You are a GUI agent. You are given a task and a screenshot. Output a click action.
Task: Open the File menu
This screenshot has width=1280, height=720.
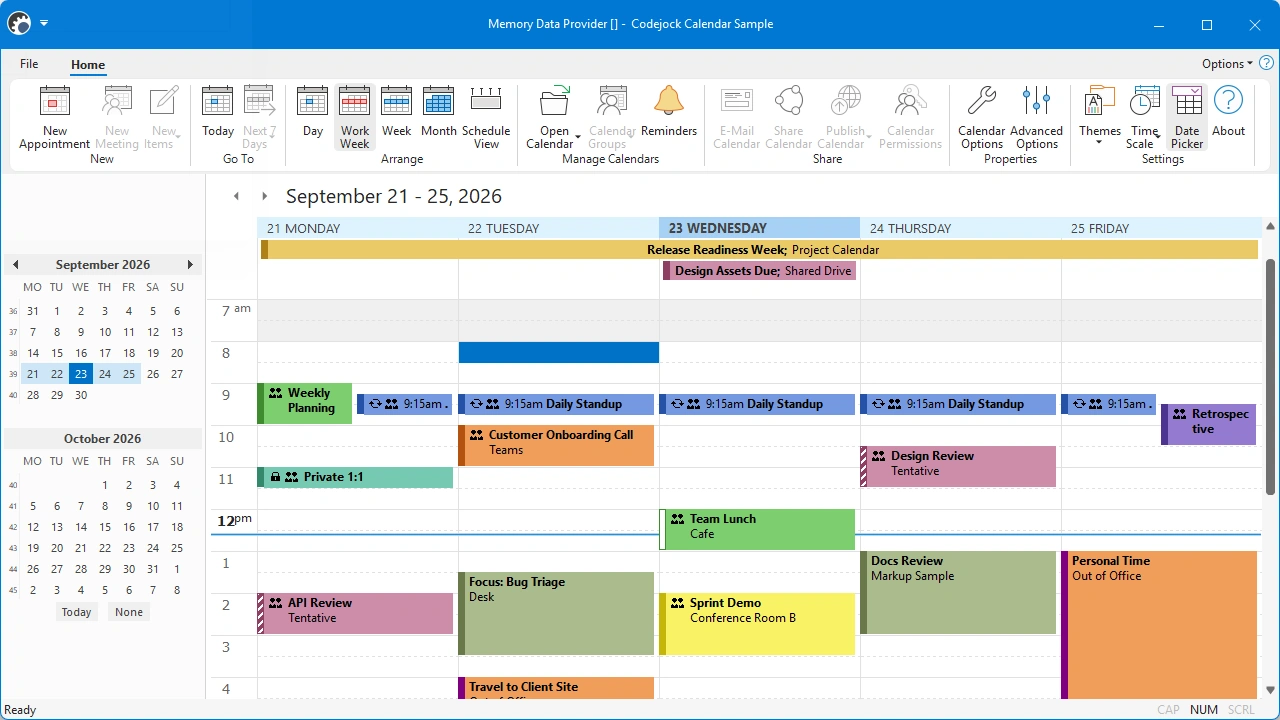[x=29, y=64]
